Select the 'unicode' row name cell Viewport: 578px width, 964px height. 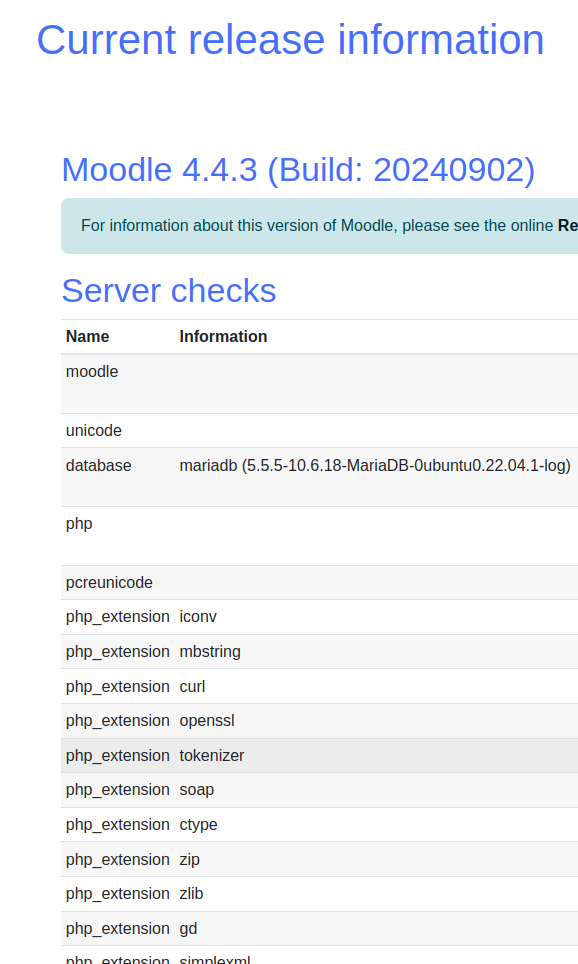pos(93,430)
